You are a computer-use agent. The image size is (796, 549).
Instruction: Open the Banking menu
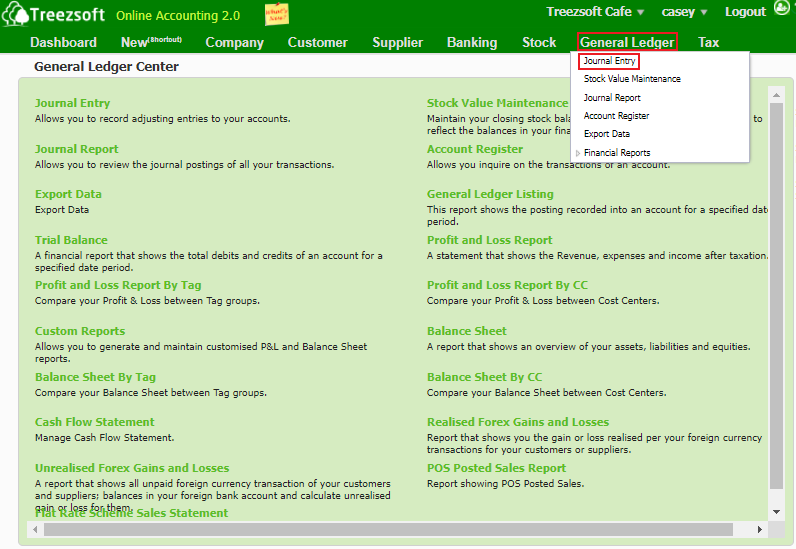[x=472, y=42]
